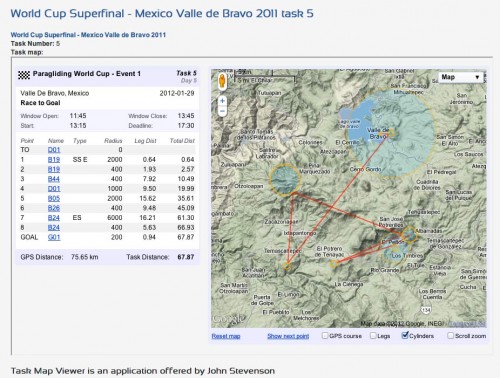This screenshot has height=378, width=500.
Task: Open World Cup Superfinal Valle de Bravo 2011 link
Action: pyautogui.click(x=88, y=35)
